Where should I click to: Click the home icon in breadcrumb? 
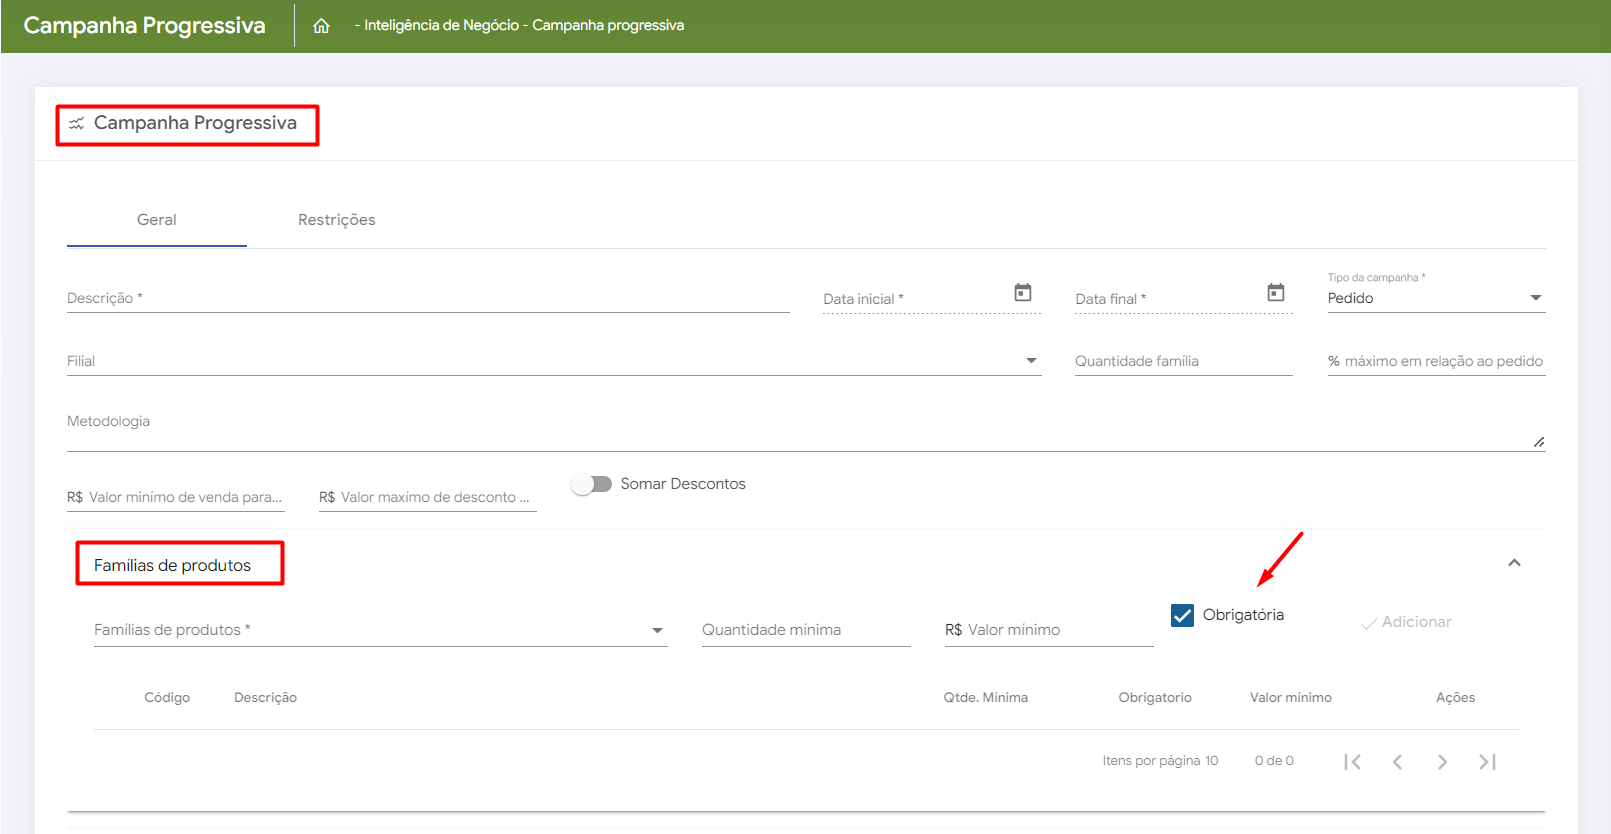click(321, 26)
